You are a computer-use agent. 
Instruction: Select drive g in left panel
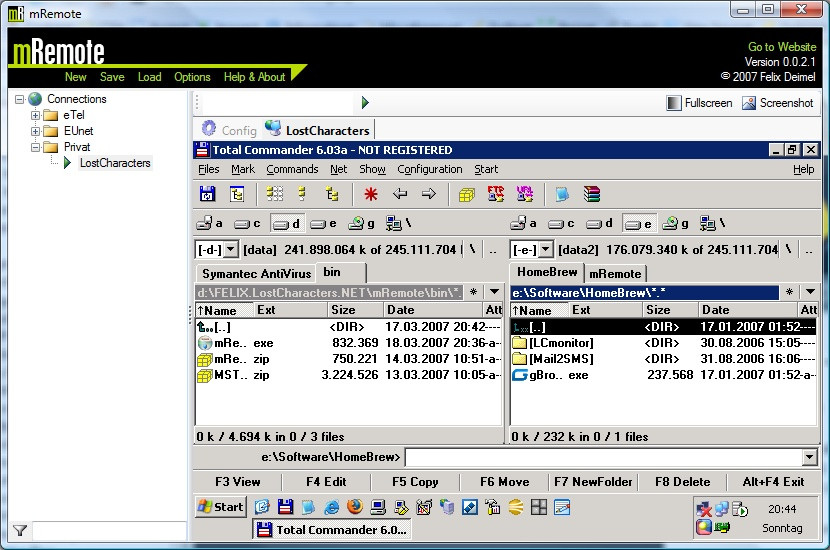361,224
